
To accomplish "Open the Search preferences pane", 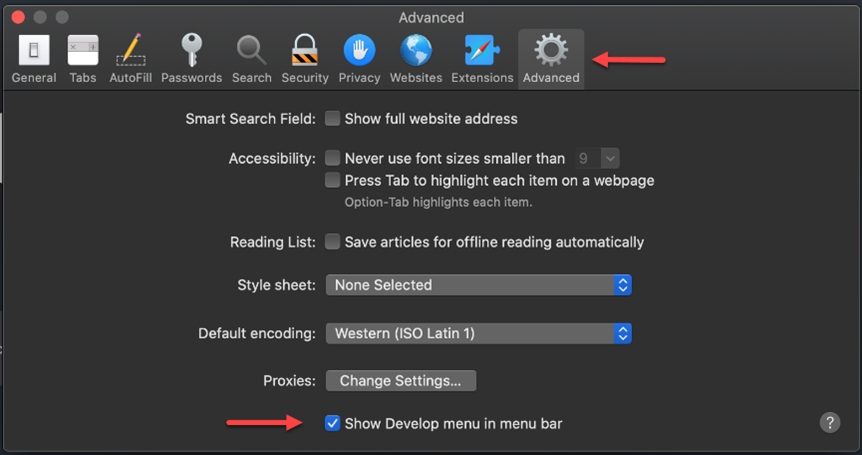I will (x=252, y=59).
